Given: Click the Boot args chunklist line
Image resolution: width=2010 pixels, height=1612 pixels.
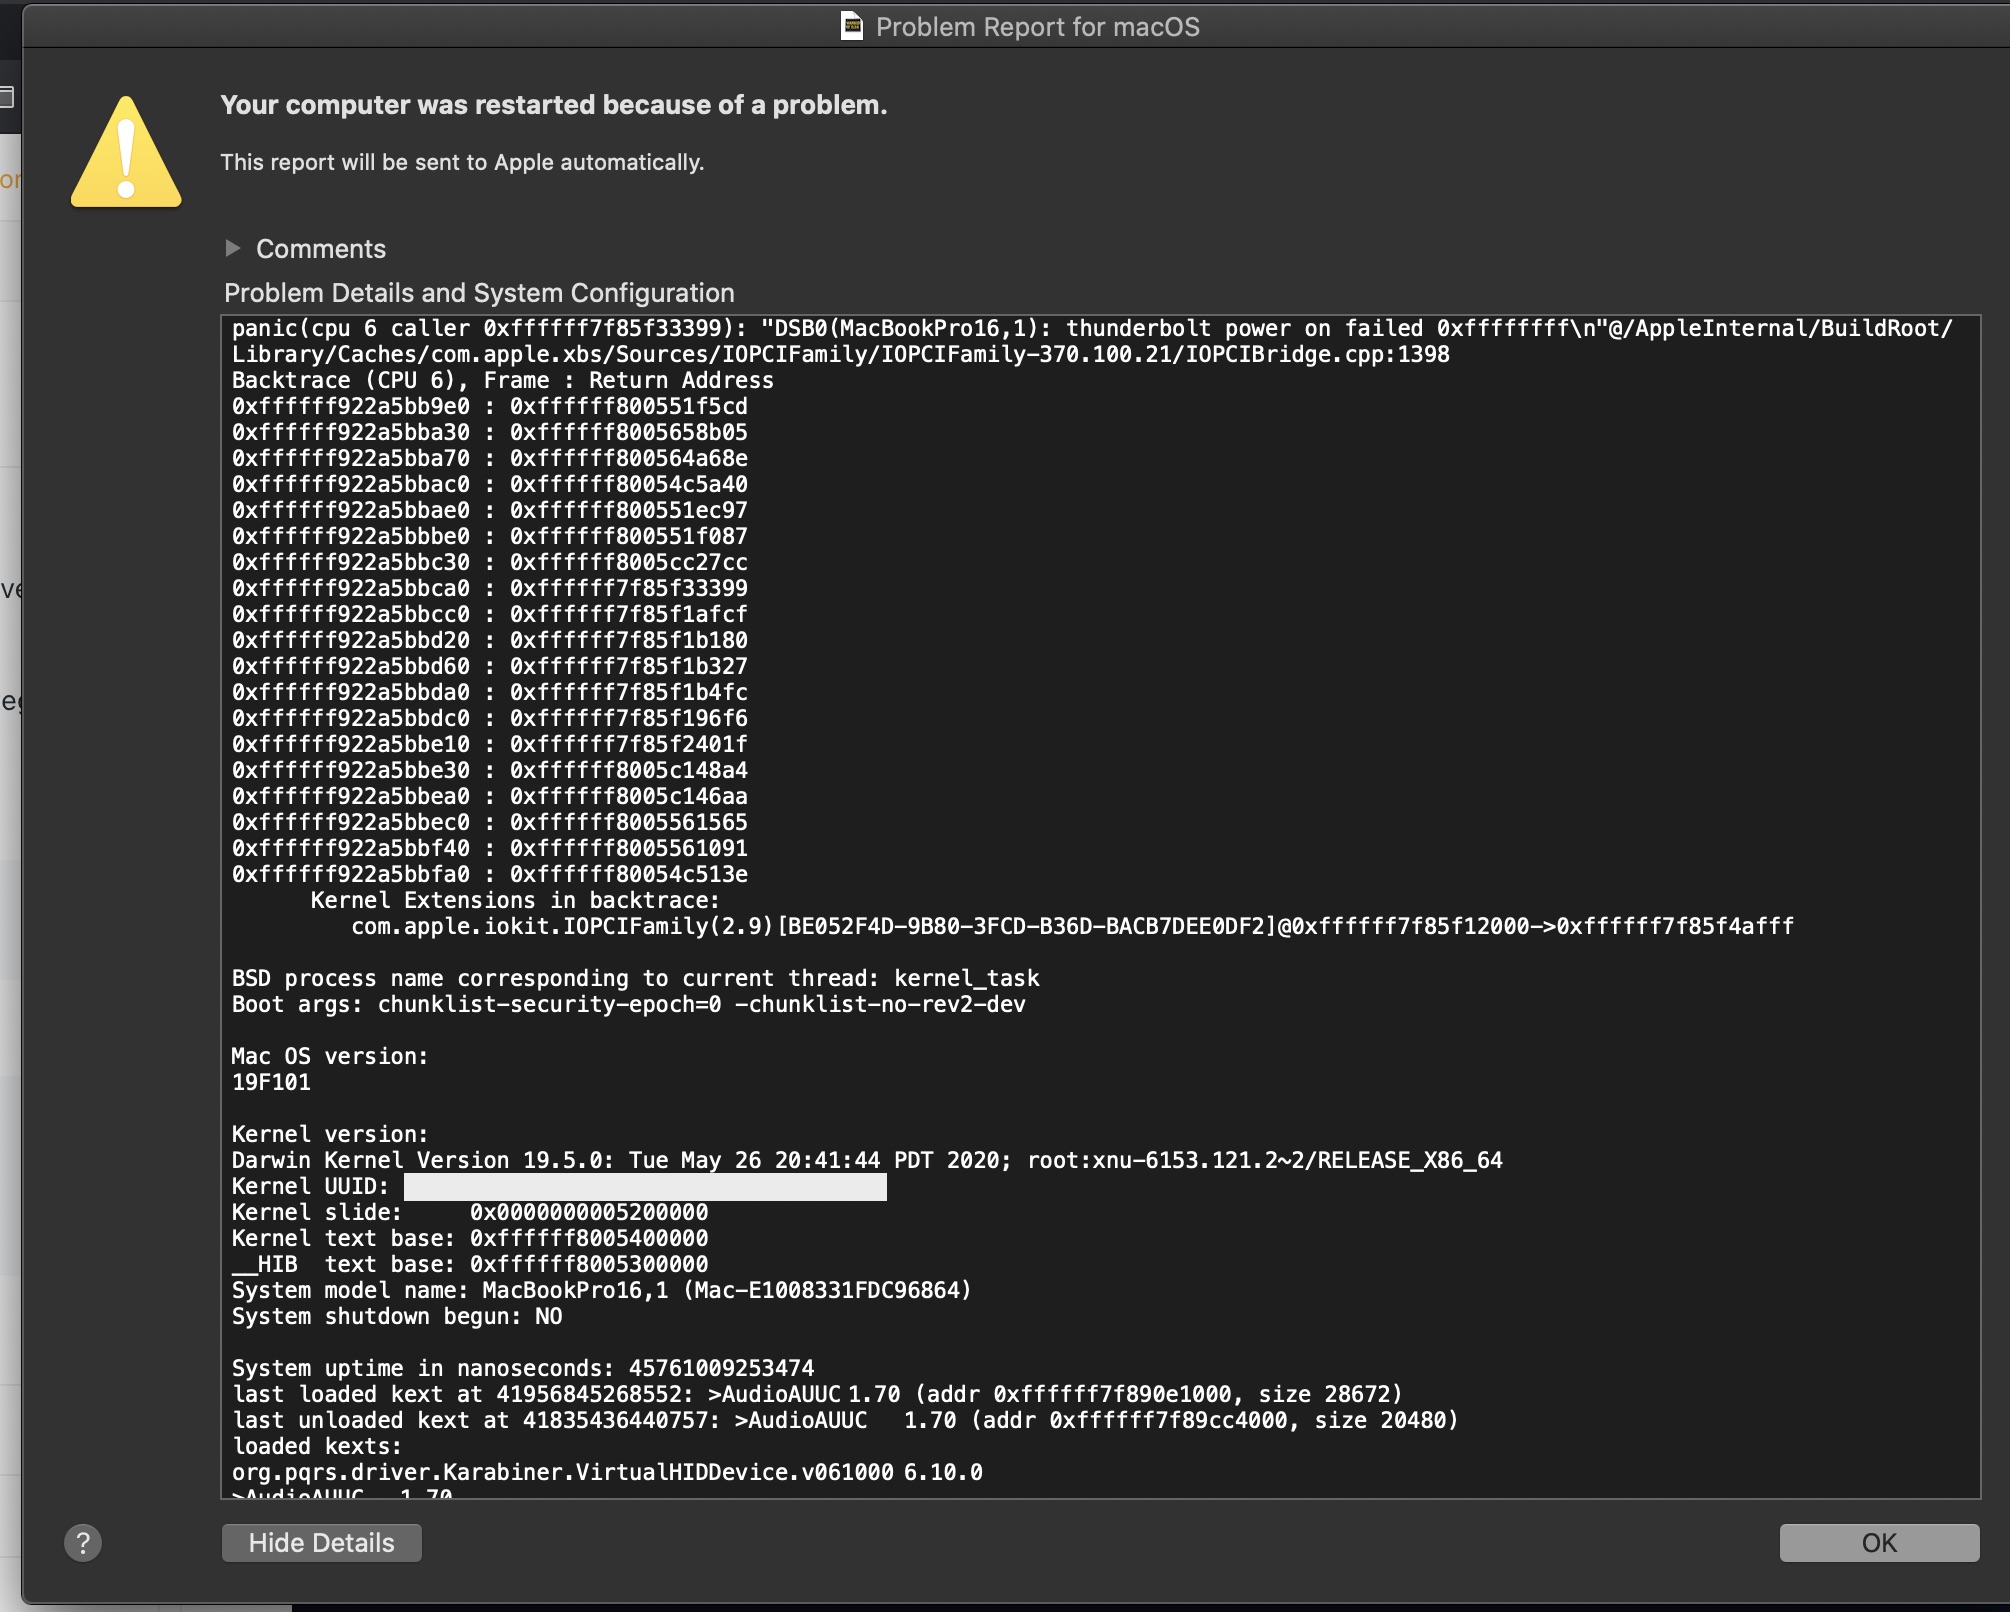Looking at the screenshot, I should 628,1004.
